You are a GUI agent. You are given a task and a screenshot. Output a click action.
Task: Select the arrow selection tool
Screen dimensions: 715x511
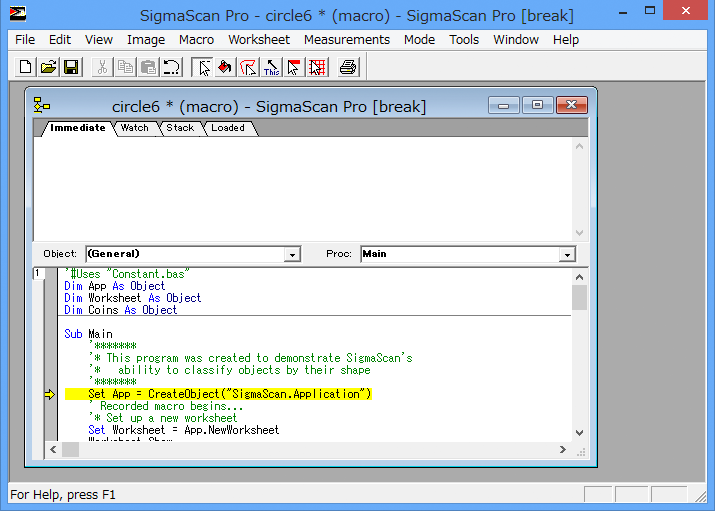(x=202, y=67)
